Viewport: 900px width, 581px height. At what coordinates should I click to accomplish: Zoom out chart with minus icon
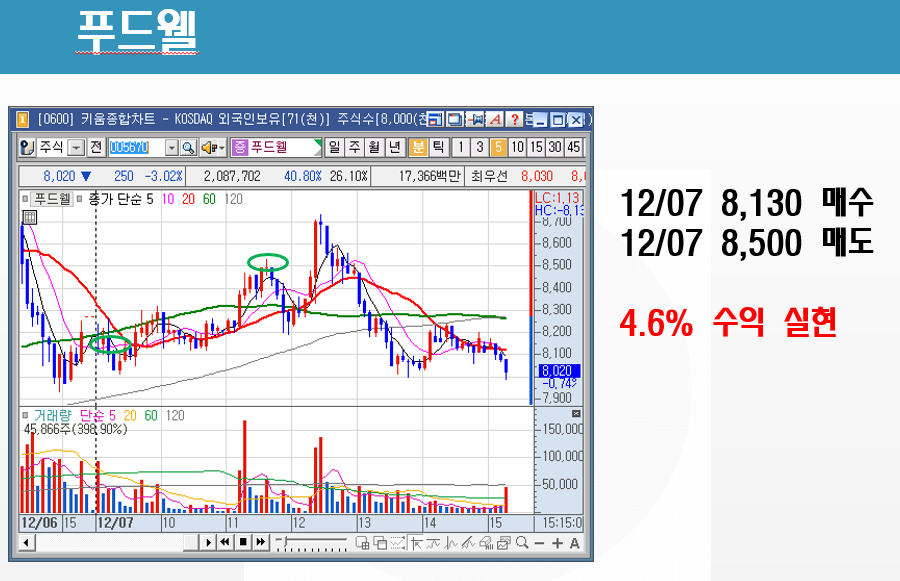[539, 543]
